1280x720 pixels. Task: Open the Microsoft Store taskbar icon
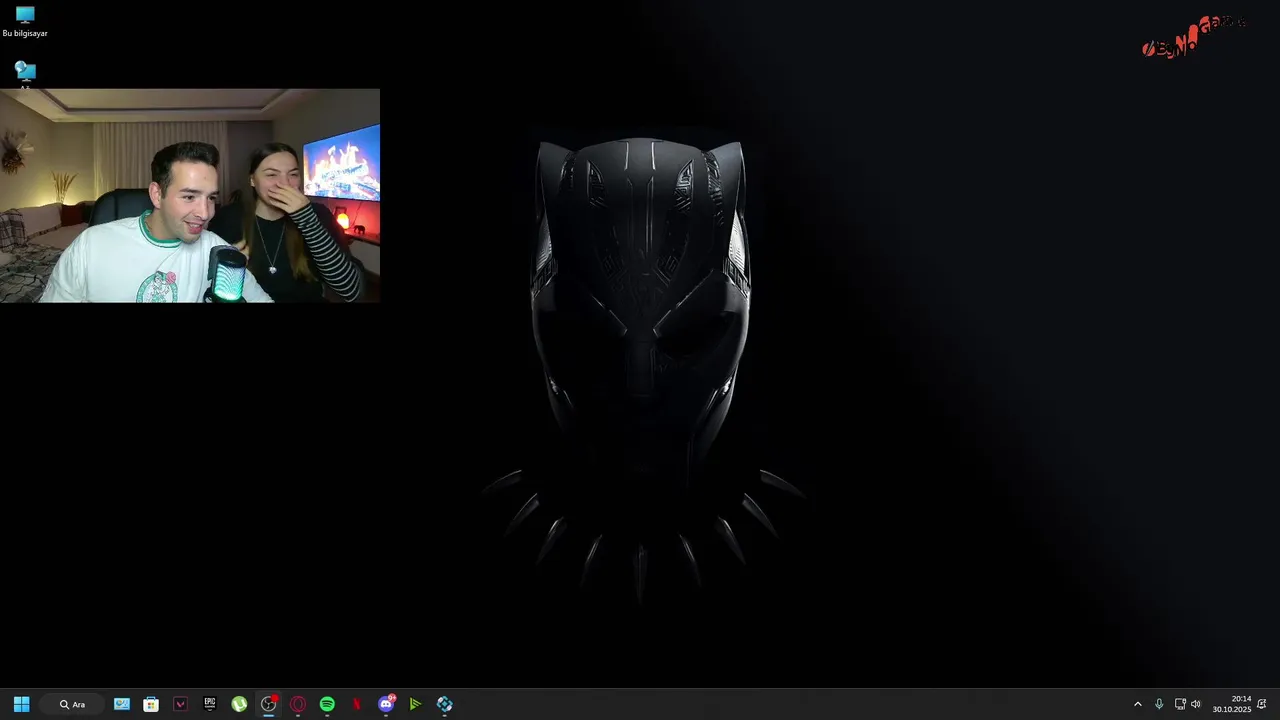coord(151,704)
